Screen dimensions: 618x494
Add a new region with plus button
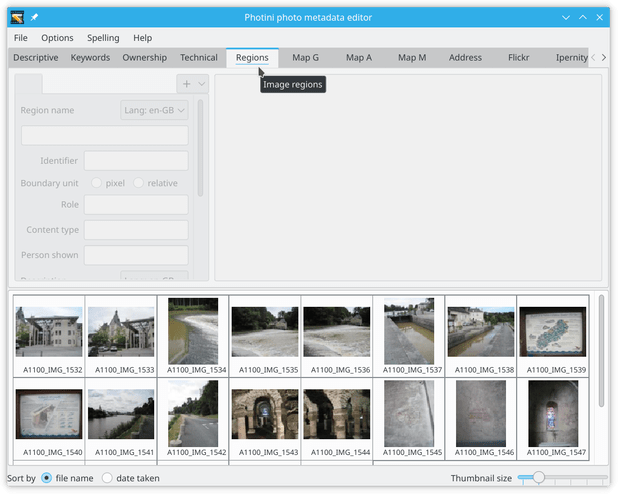(x=186, y=84)
